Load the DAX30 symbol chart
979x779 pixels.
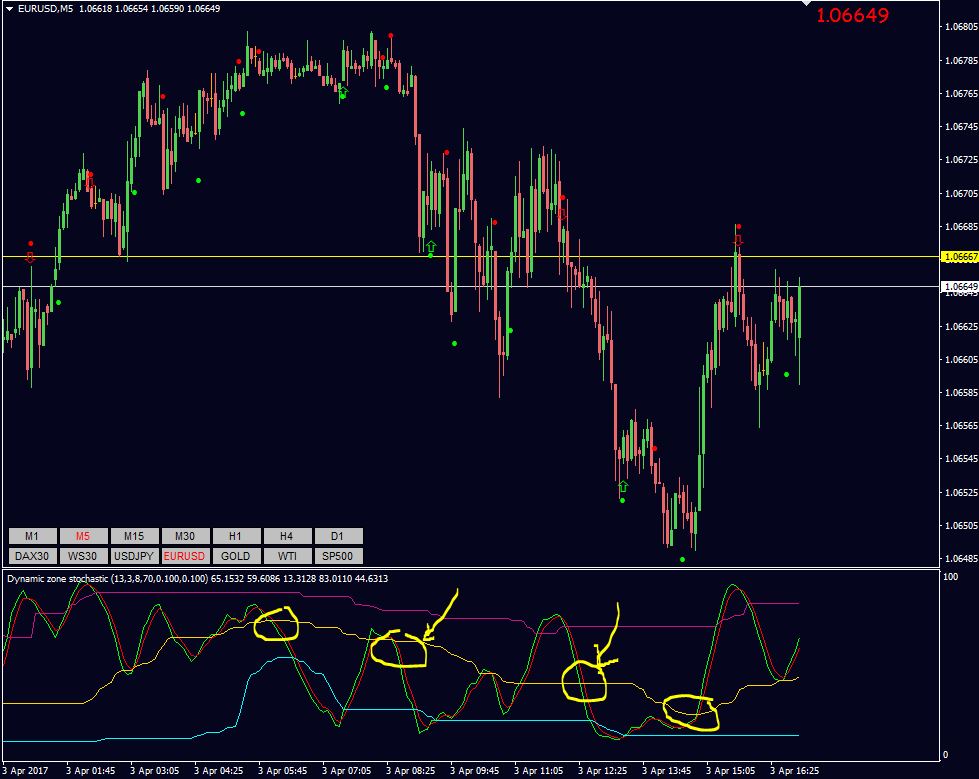click(x=33, y=556)
